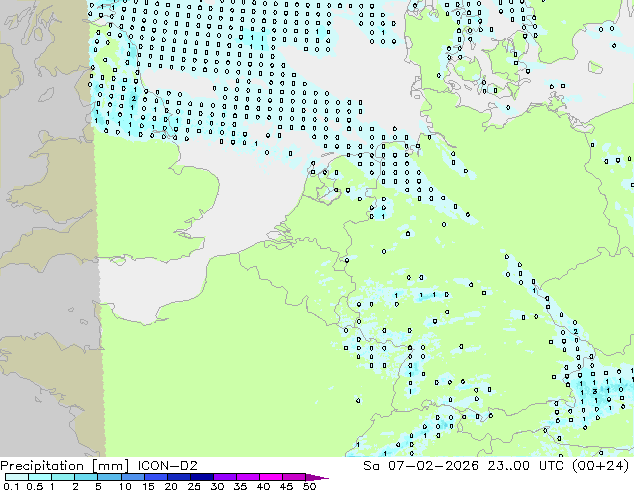Click the 30–35 mm purple legend box
The width and height of the screenshot is (634, 490).
click(x=225, y=477)
